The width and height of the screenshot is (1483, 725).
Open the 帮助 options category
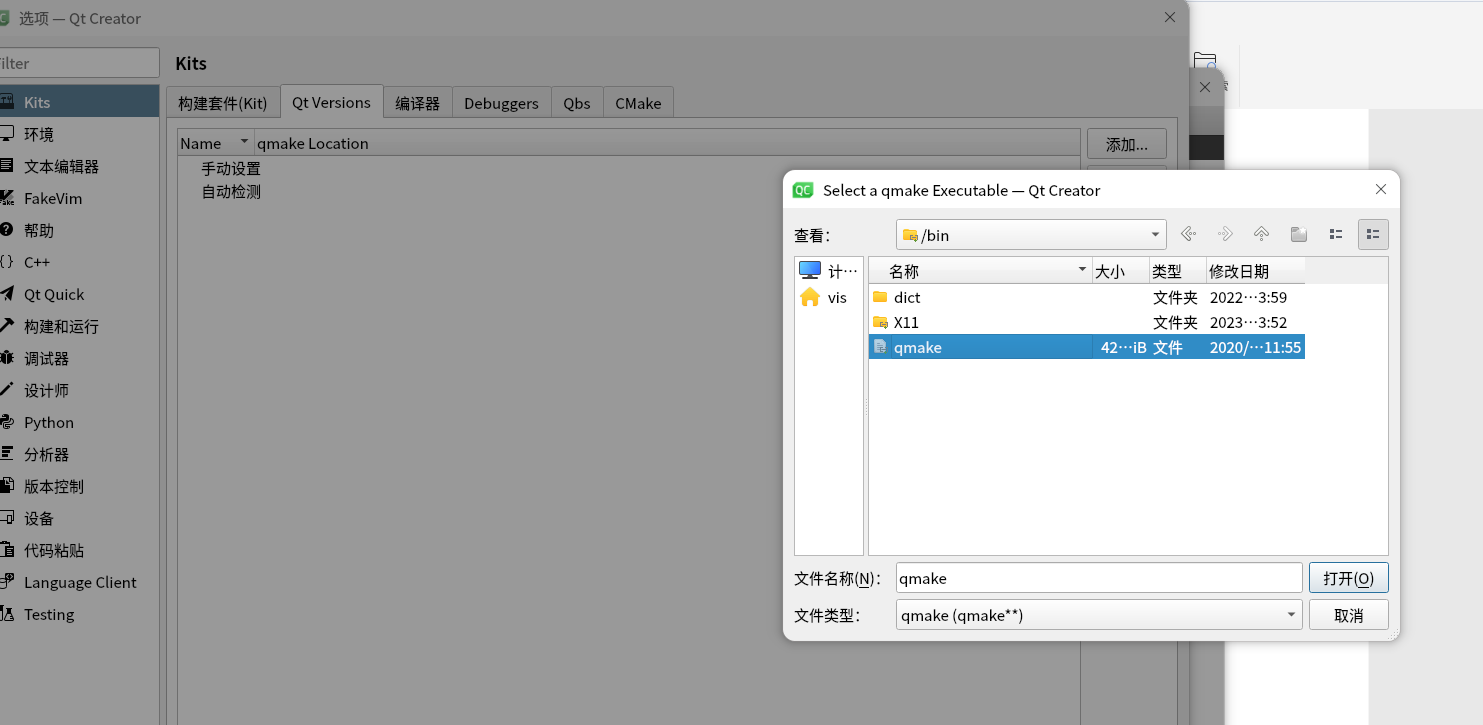pyautogui.click(x=79, y=230)
